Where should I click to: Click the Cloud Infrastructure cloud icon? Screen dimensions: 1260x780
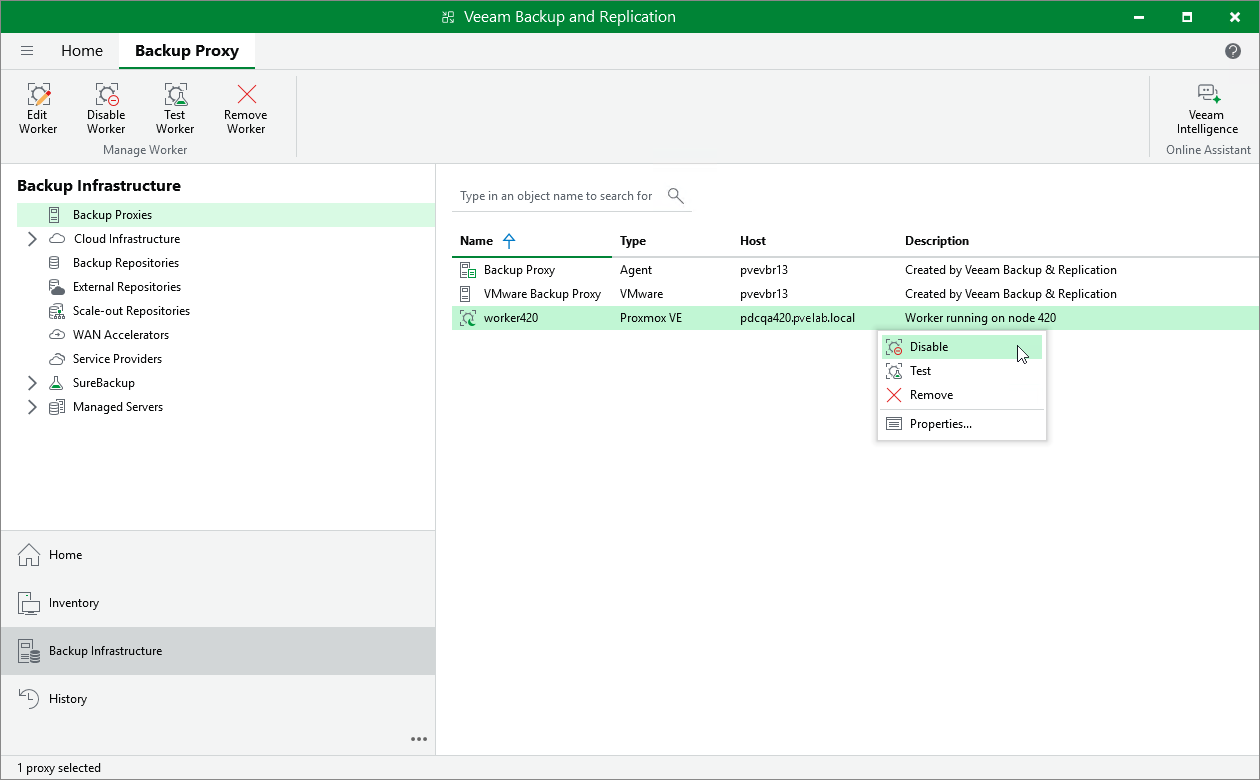[x=57, y=239]
